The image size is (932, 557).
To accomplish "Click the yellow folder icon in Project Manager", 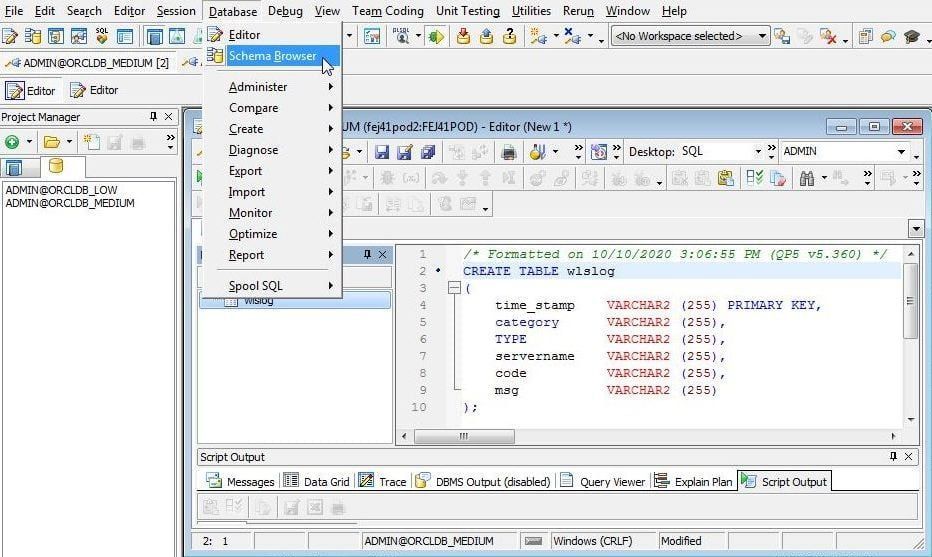I will tap(51, 142).
